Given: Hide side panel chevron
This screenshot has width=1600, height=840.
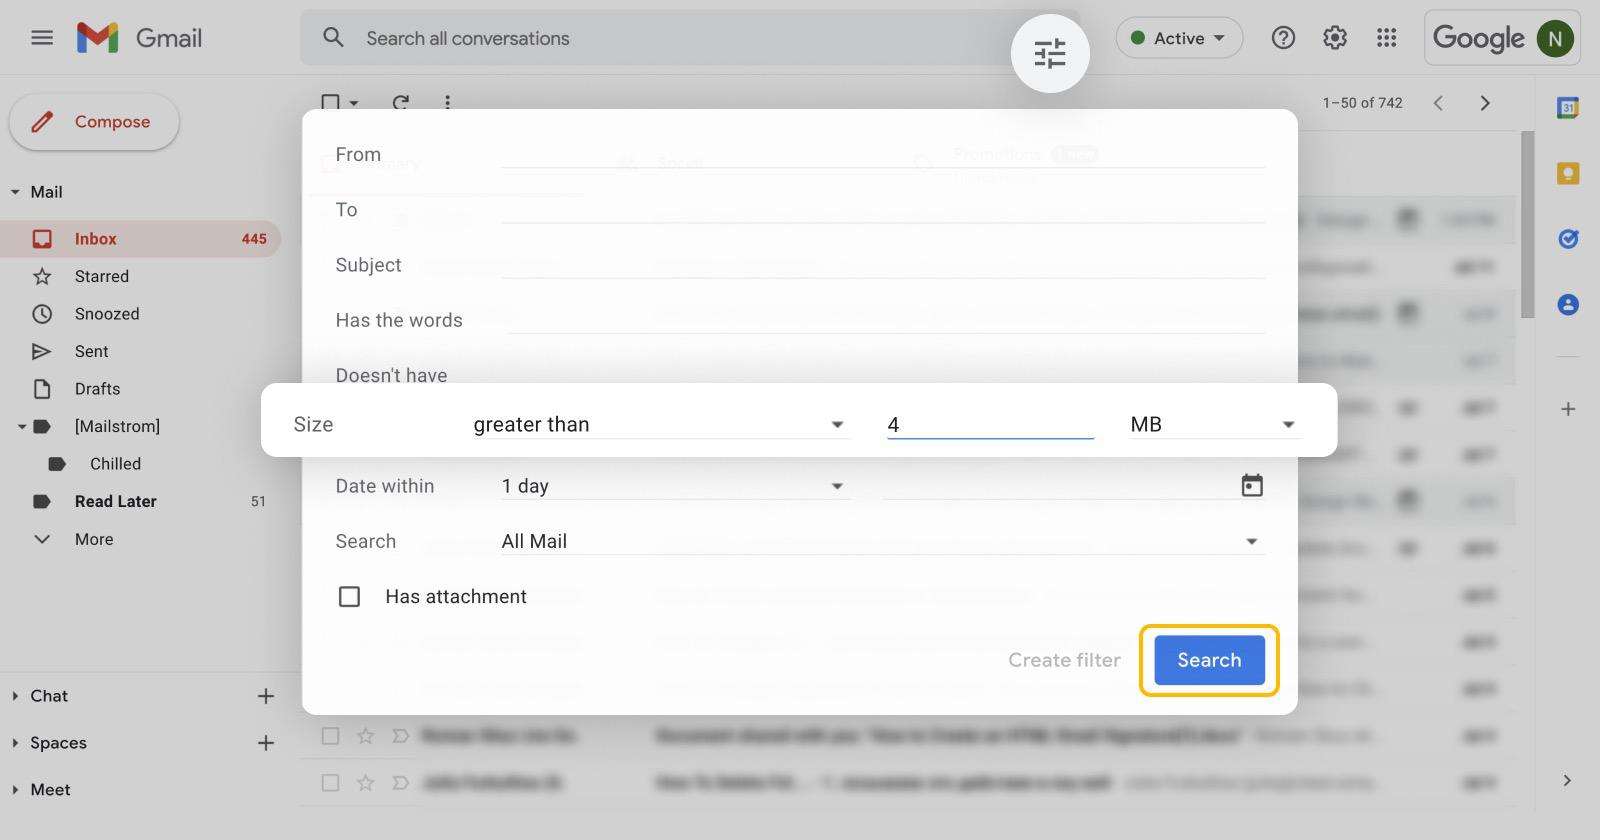Looking at the screenshot, I should 1567,780.
